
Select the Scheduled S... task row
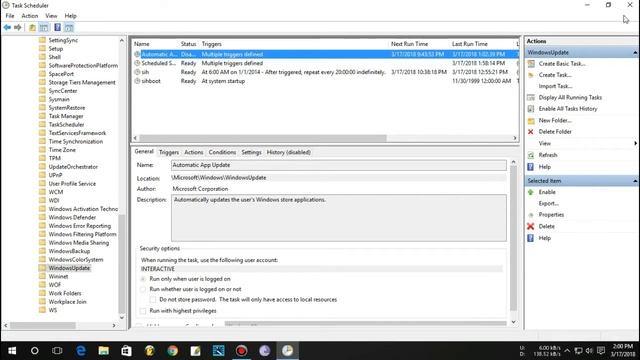coord(326,63)
